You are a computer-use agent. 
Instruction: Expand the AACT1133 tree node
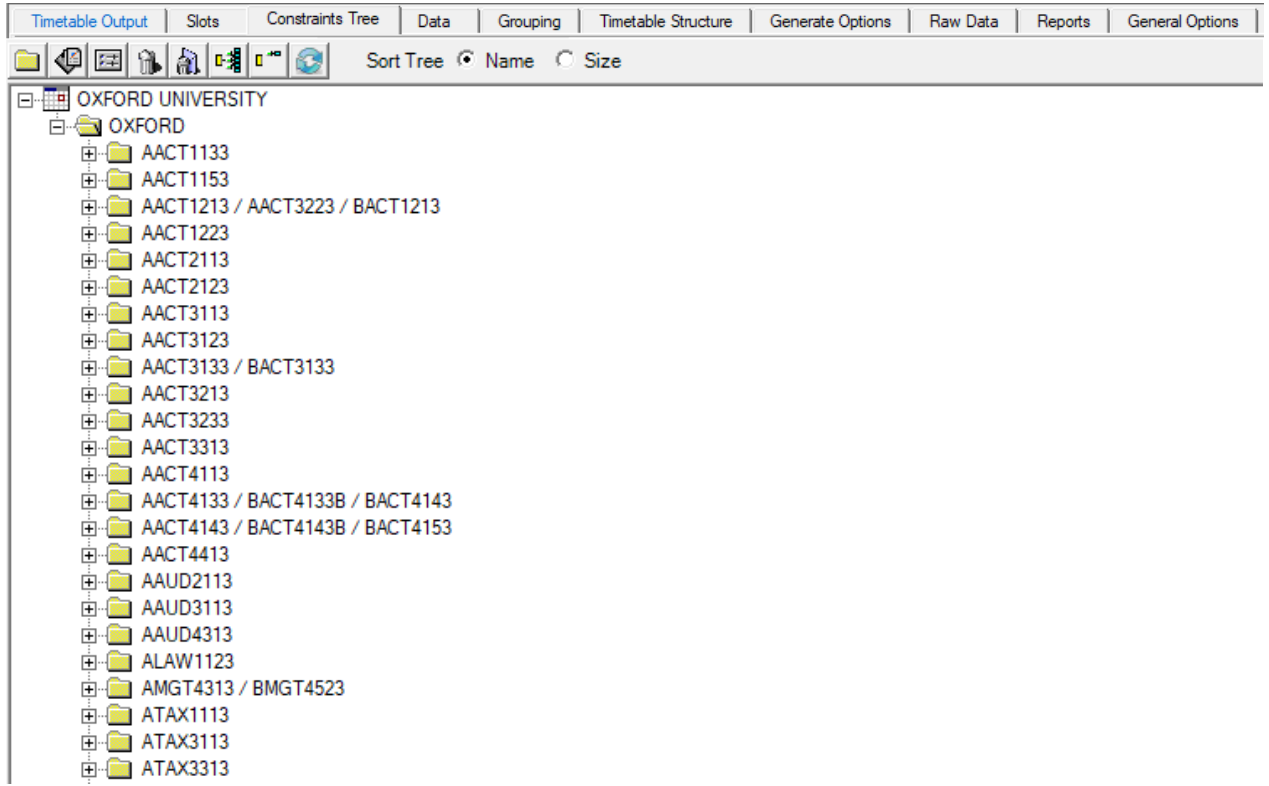tap(89, 154)
